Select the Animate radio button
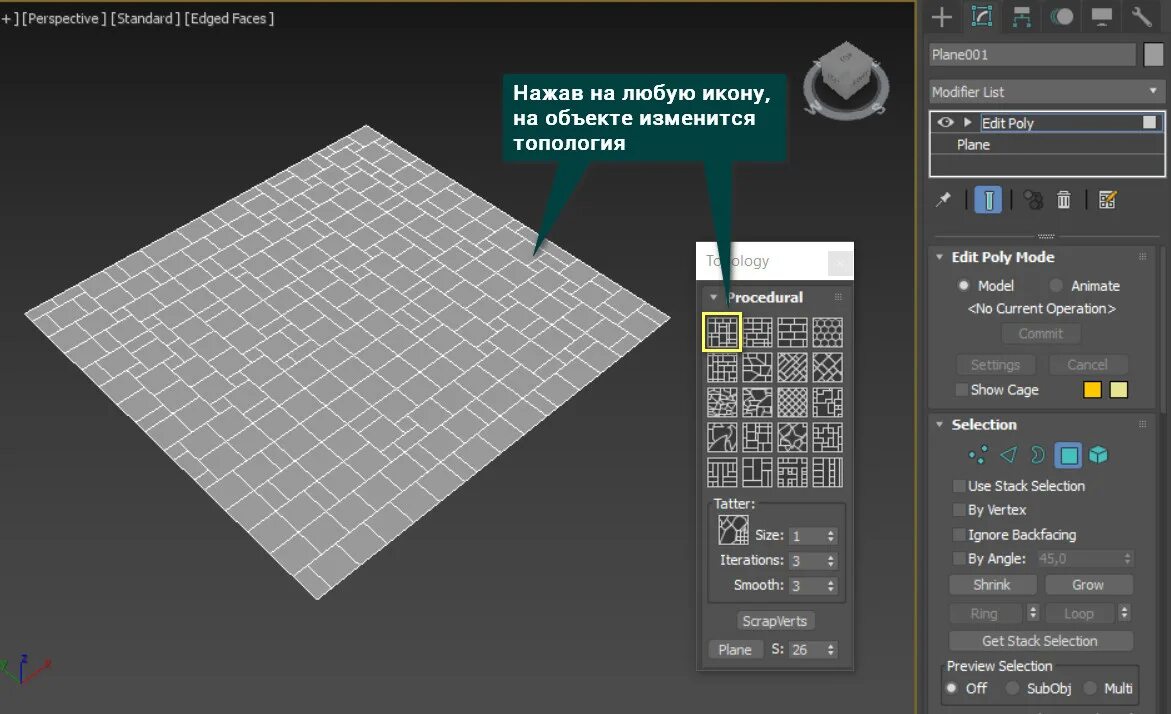 (x=1056, y=285)
